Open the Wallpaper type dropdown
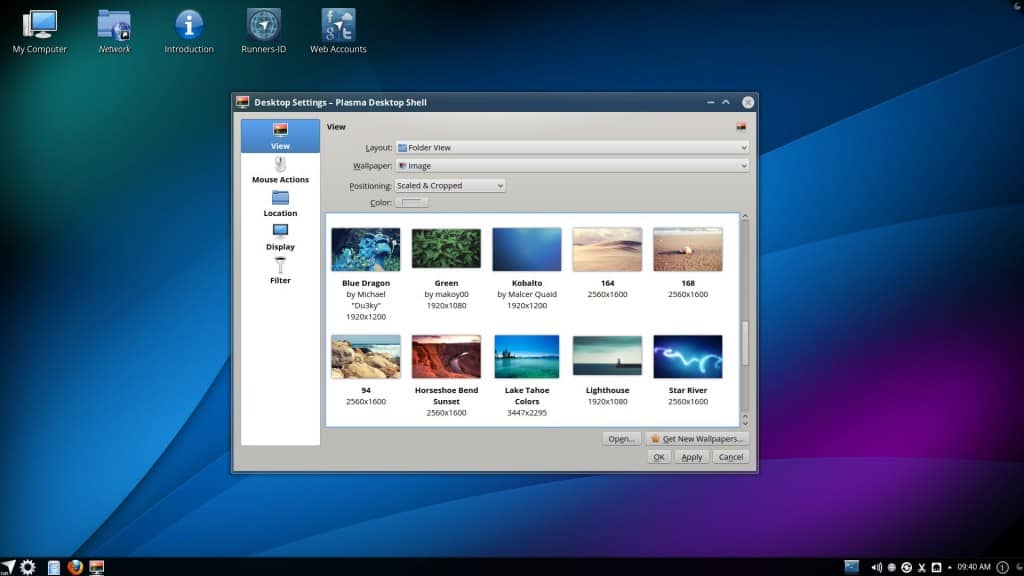The width and height of the screenshot is (1024, 576). tap(572, 166)
